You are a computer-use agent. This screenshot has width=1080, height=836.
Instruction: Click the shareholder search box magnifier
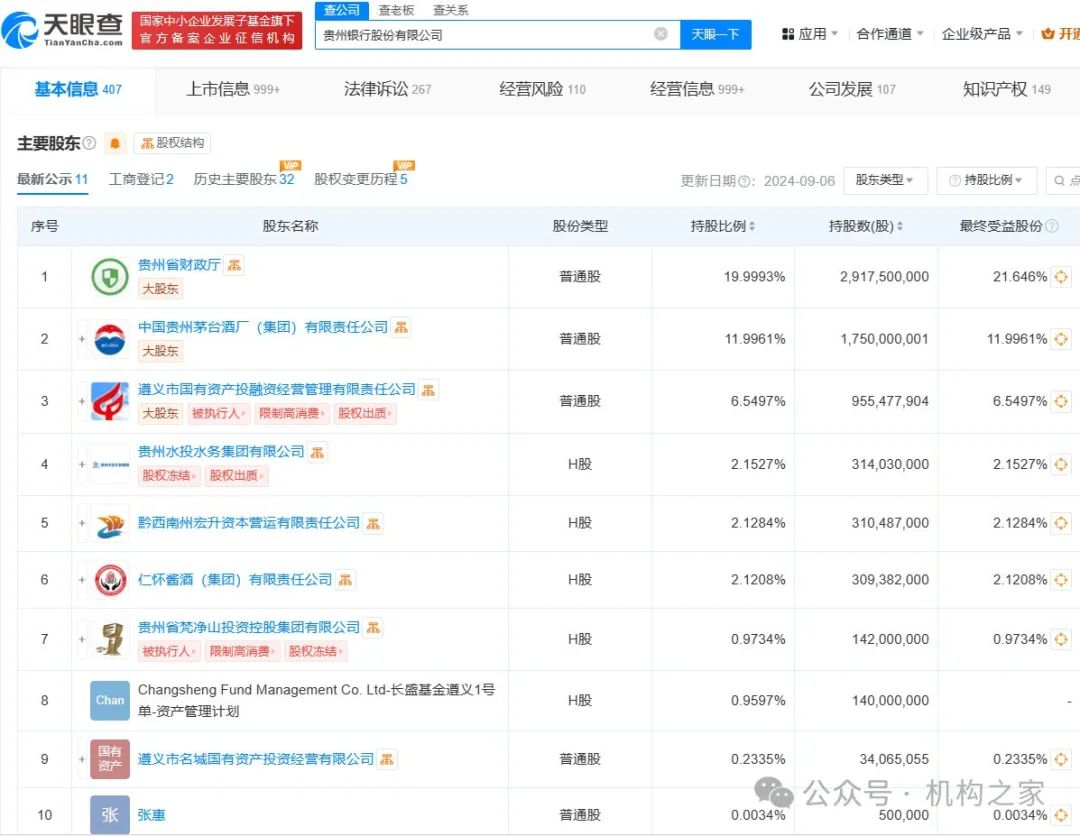1059,180
